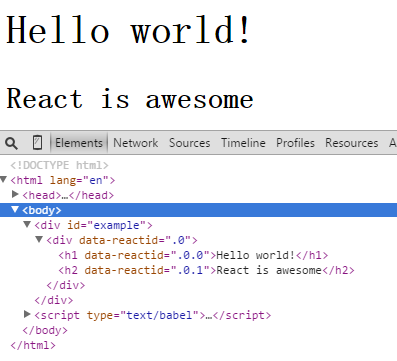Collapse the div id="example" node
The width and height of the screenshot is (397, 361).
pos(27,224)
